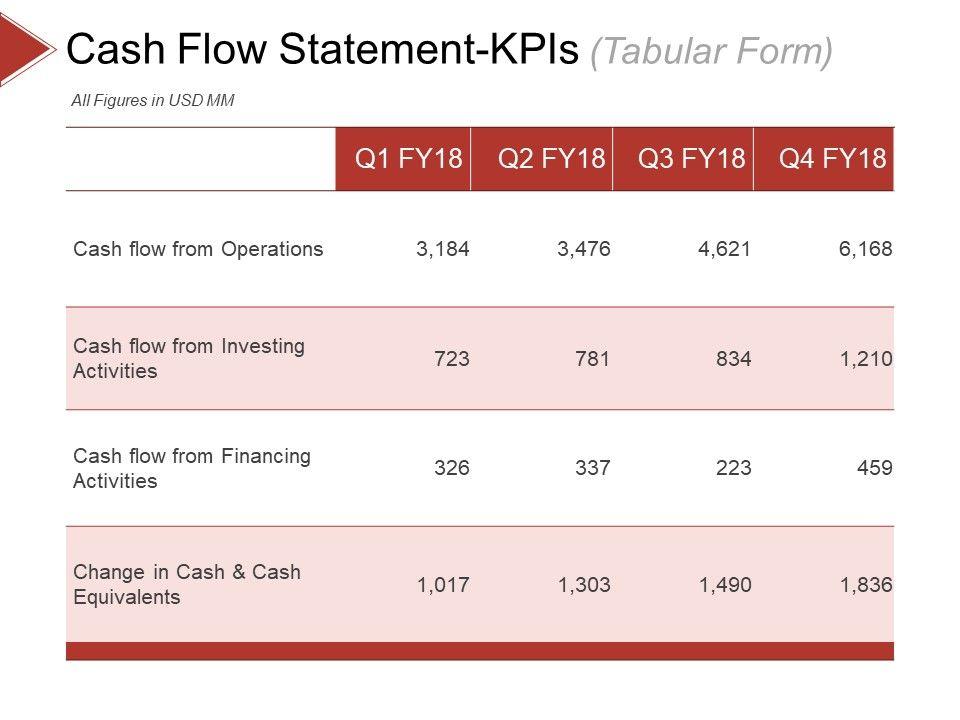960x720 pixels.
Task: Select the Change in Cash & Cash Equivalents label
Action: point(187,584)
